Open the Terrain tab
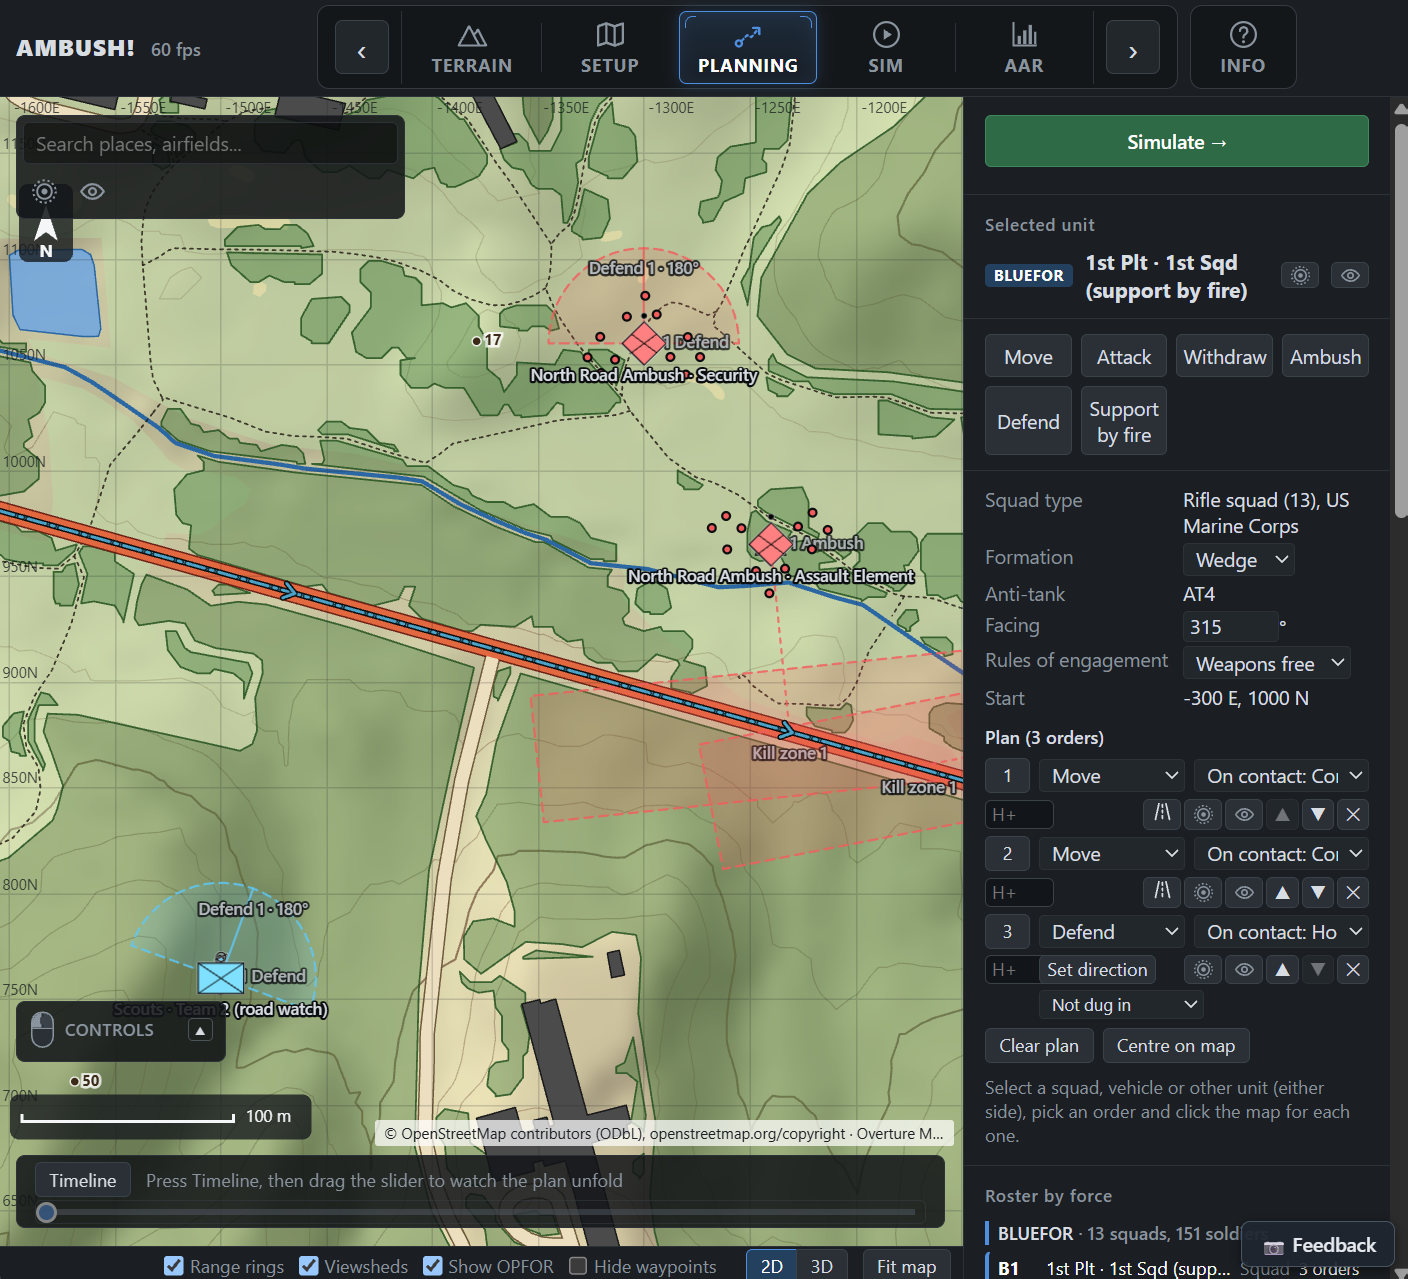 click(x=471, y=48)
